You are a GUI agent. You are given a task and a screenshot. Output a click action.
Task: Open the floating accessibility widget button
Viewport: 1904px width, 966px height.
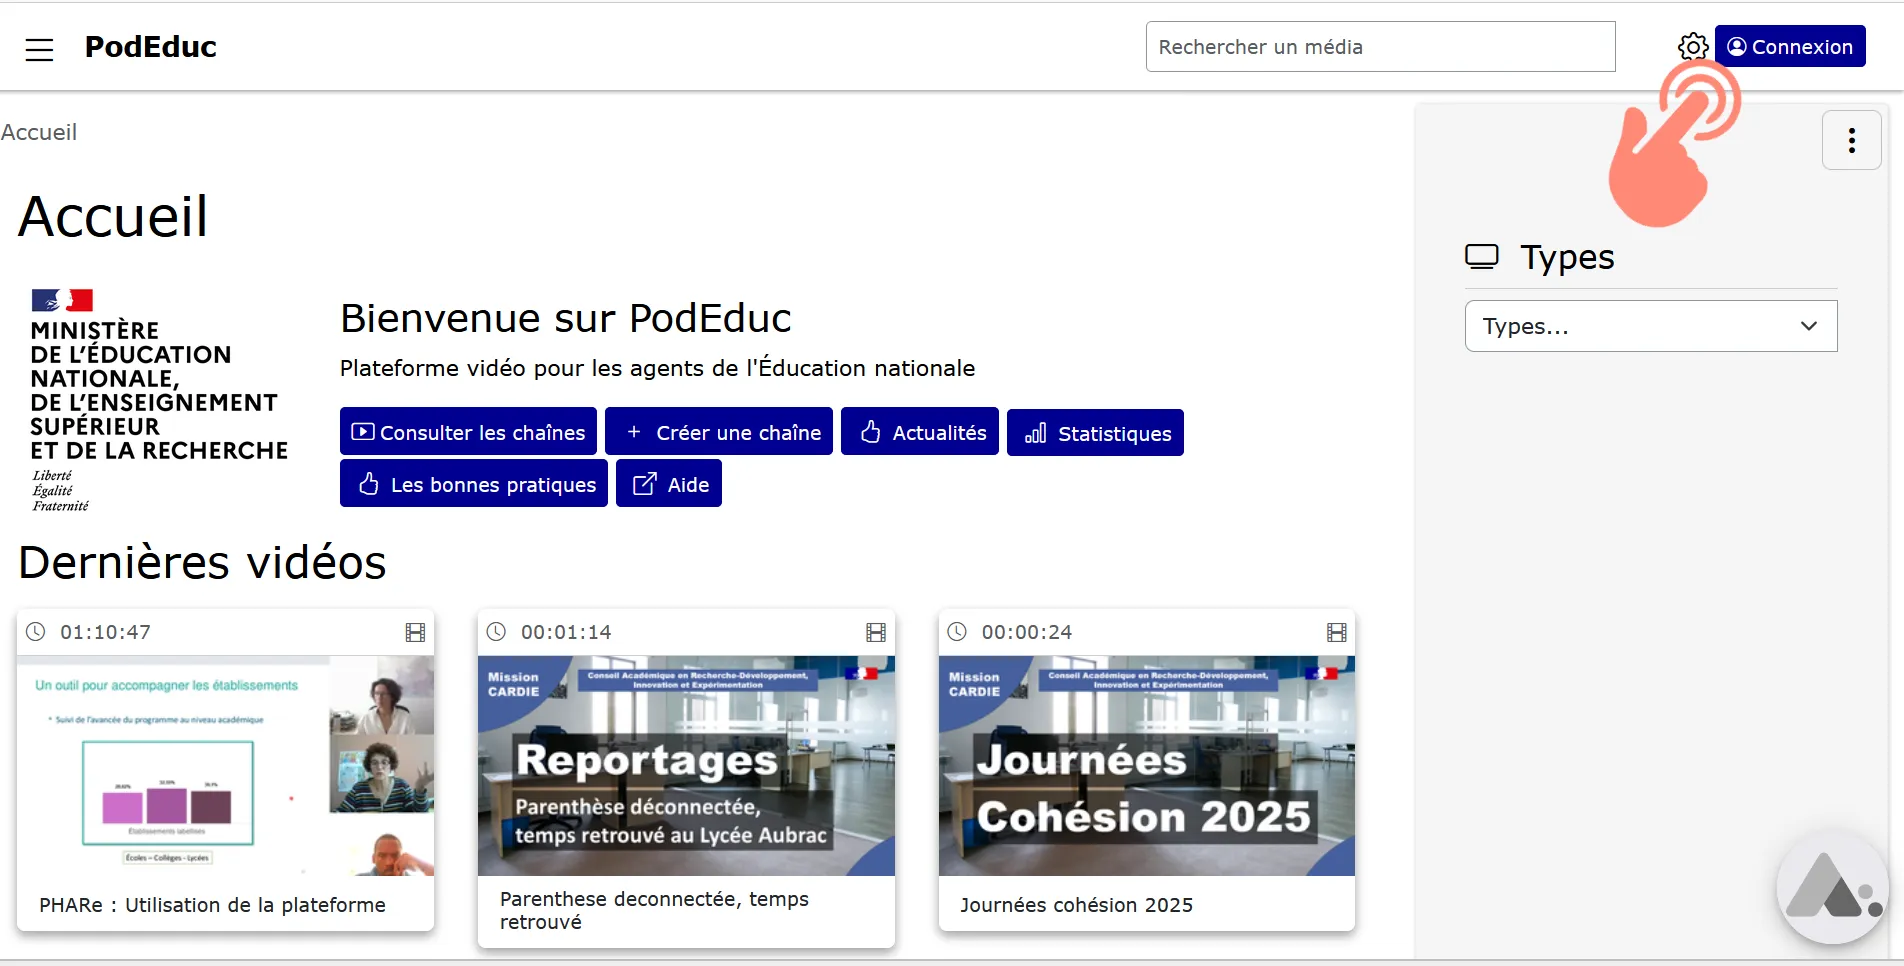point(1832,887)
